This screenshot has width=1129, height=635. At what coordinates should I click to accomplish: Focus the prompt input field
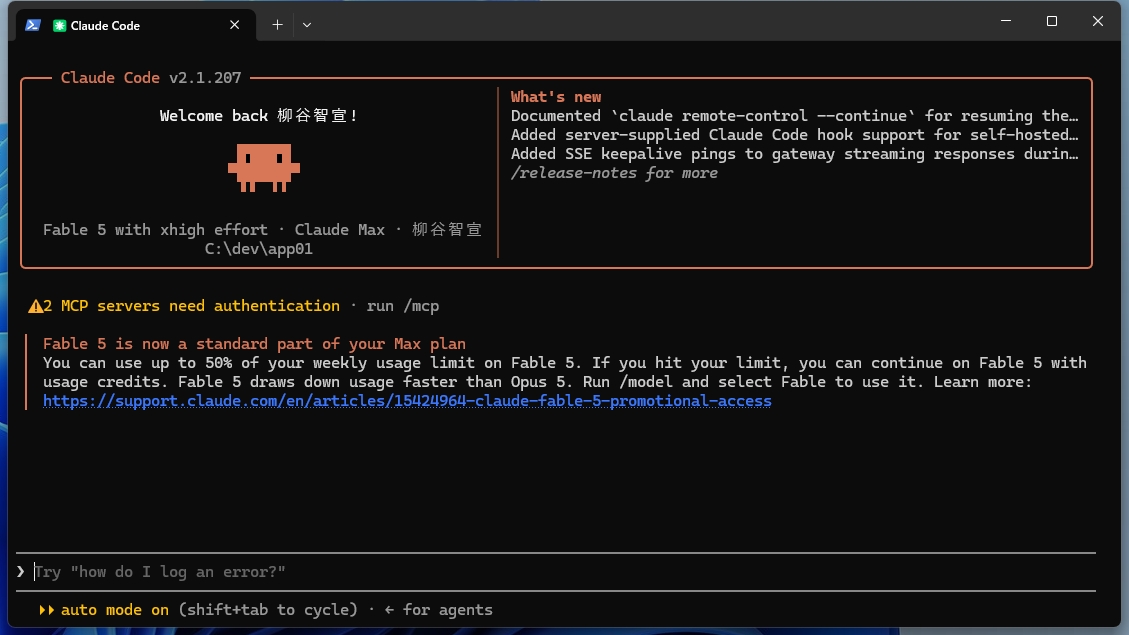(556, 572)
